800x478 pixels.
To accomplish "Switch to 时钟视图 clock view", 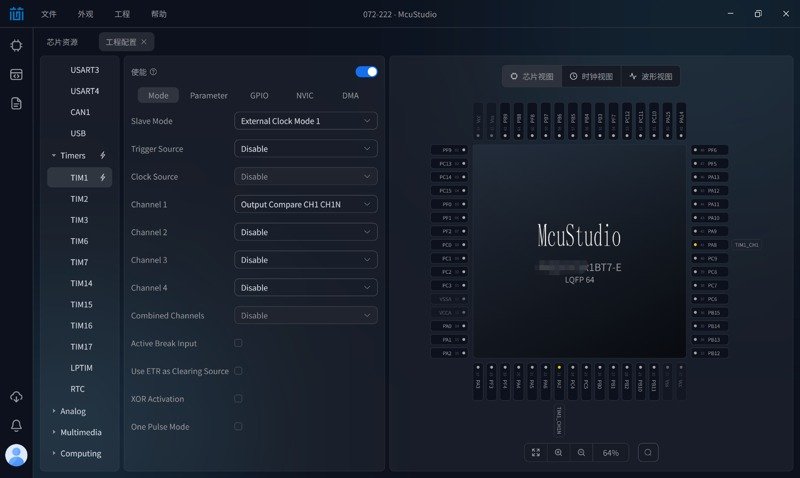I will pyautogui.click(x=590, y=76).
